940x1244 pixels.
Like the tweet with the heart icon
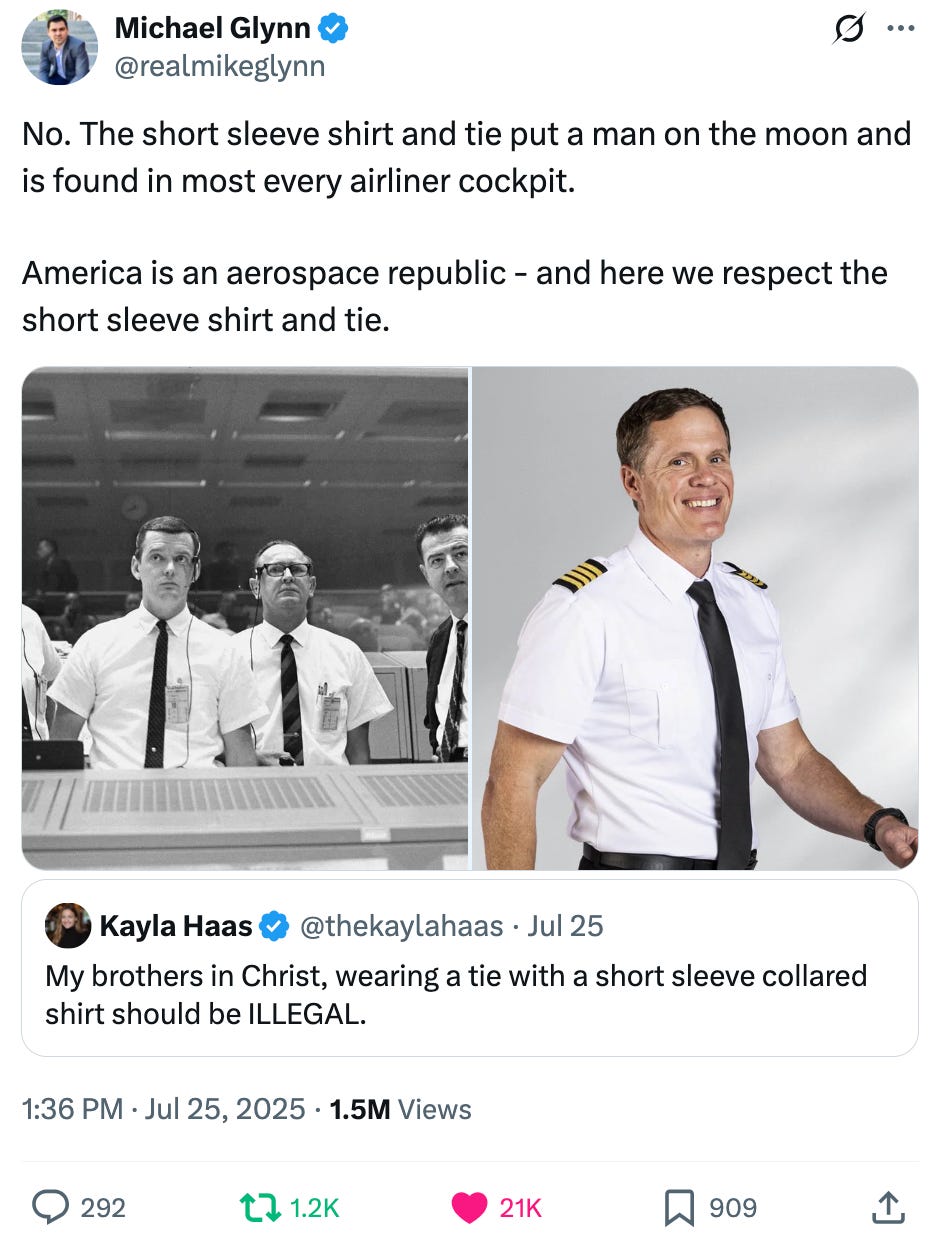[x=469, y=1208]
